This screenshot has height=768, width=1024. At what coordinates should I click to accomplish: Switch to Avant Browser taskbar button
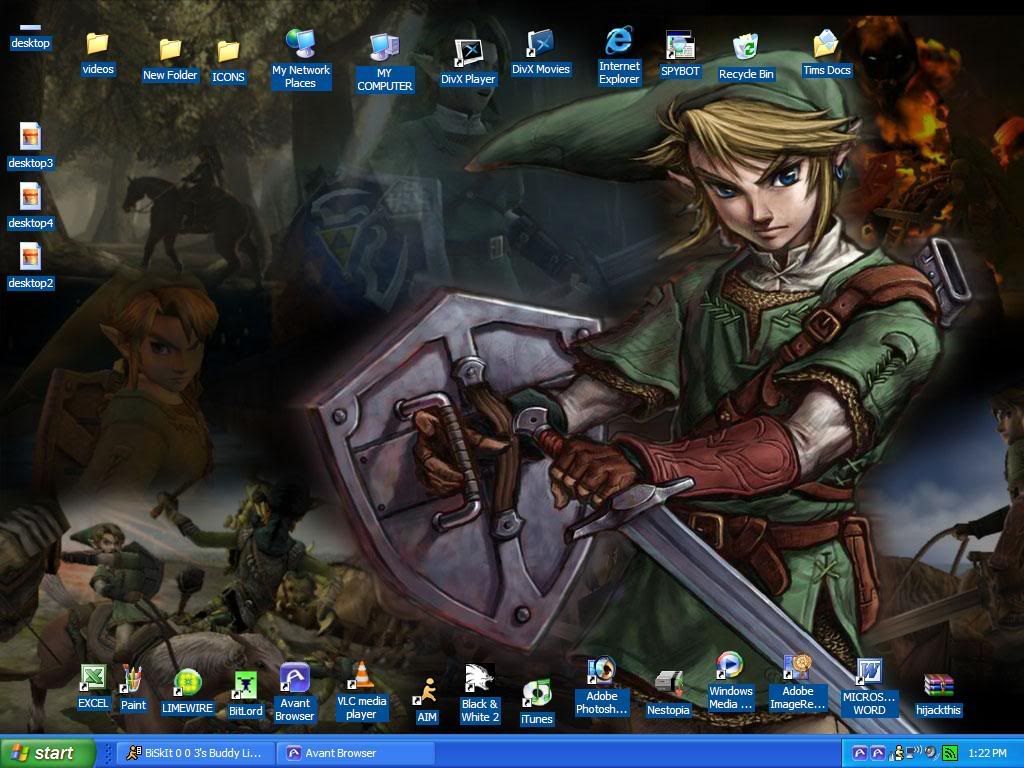(355, 753)
